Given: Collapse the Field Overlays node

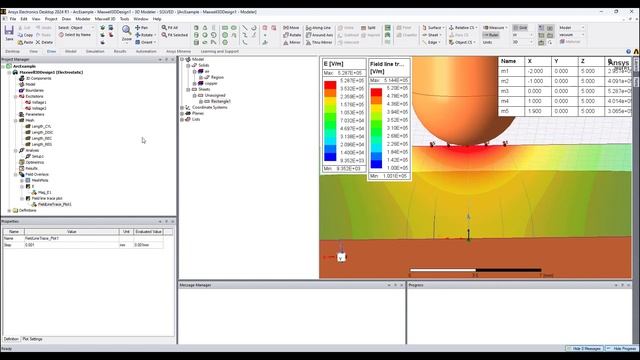Looking at the screenshot, I should tap(16, 174).
